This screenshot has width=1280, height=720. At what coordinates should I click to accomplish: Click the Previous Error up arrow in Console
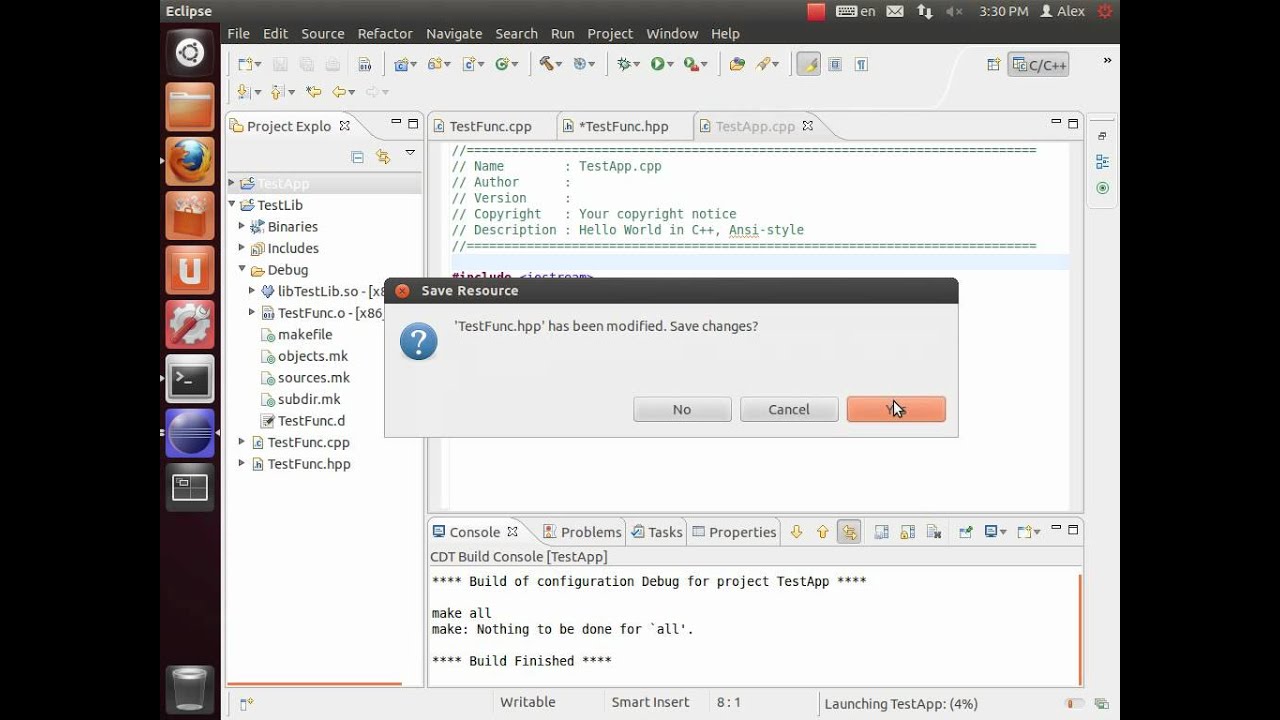click(x=822, y=532)
